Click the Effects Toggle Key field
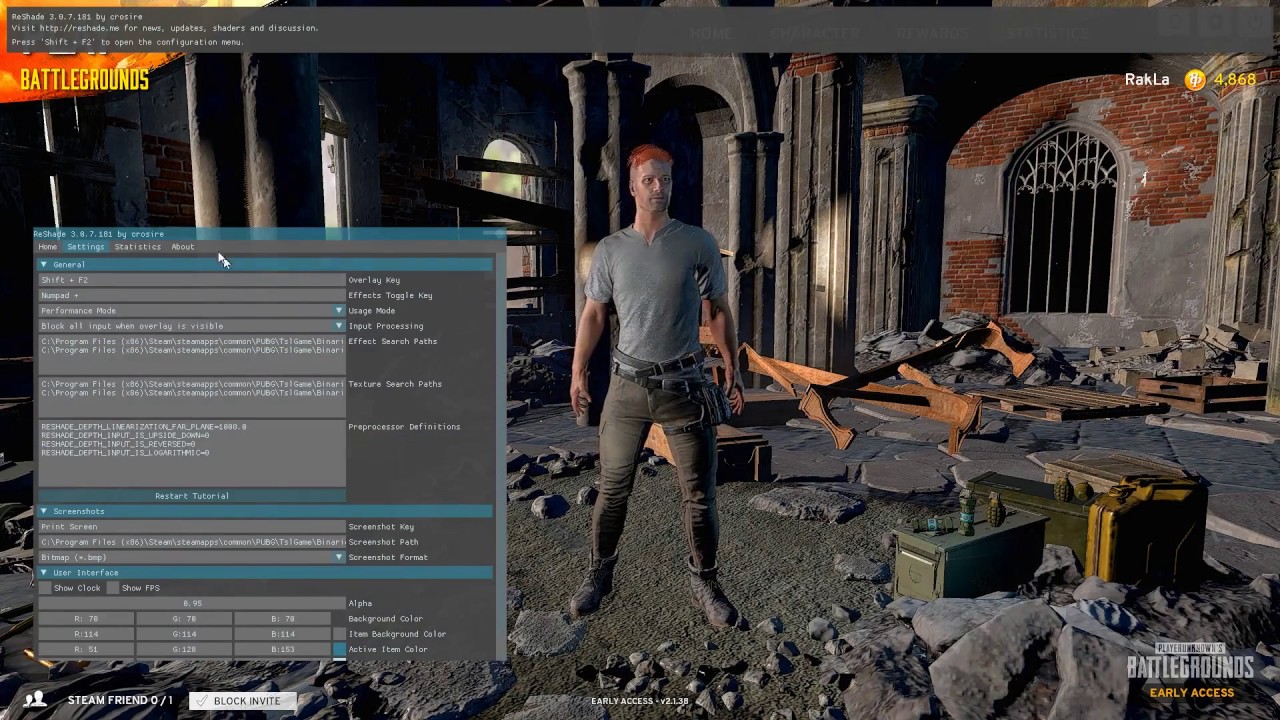The width and height of the screenshot is (1280, 720). 192,295
